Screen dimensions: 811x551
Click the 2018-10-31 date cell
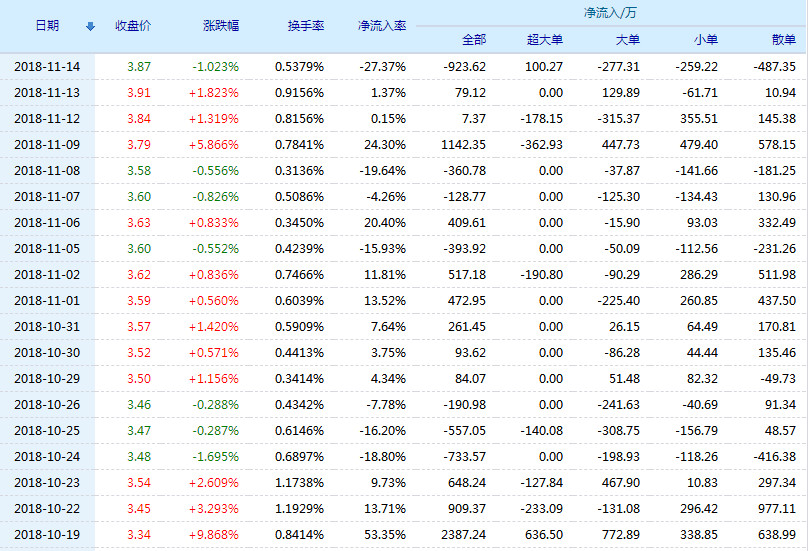pyautogui.click(x=47, y=327)
